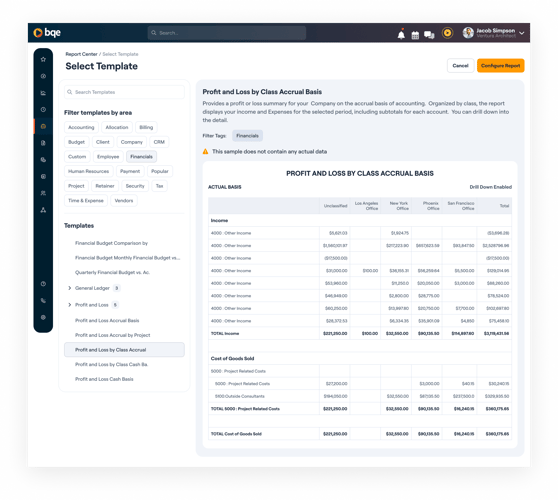Click the circular icon above the phone icon
This screenshot has width=558, height=500.
coord(43,284)
